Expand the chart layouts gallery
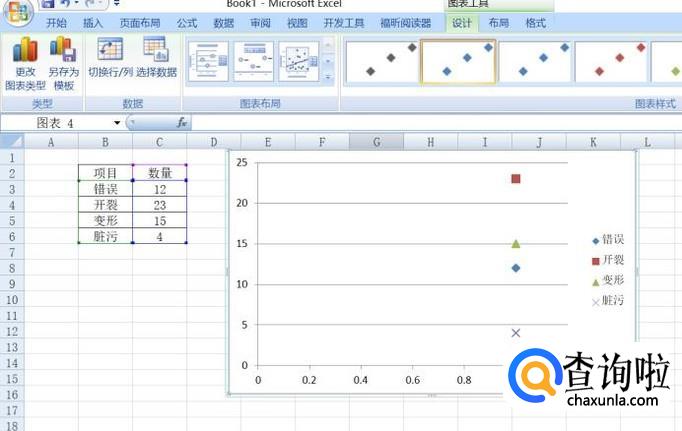 (328, 77)
